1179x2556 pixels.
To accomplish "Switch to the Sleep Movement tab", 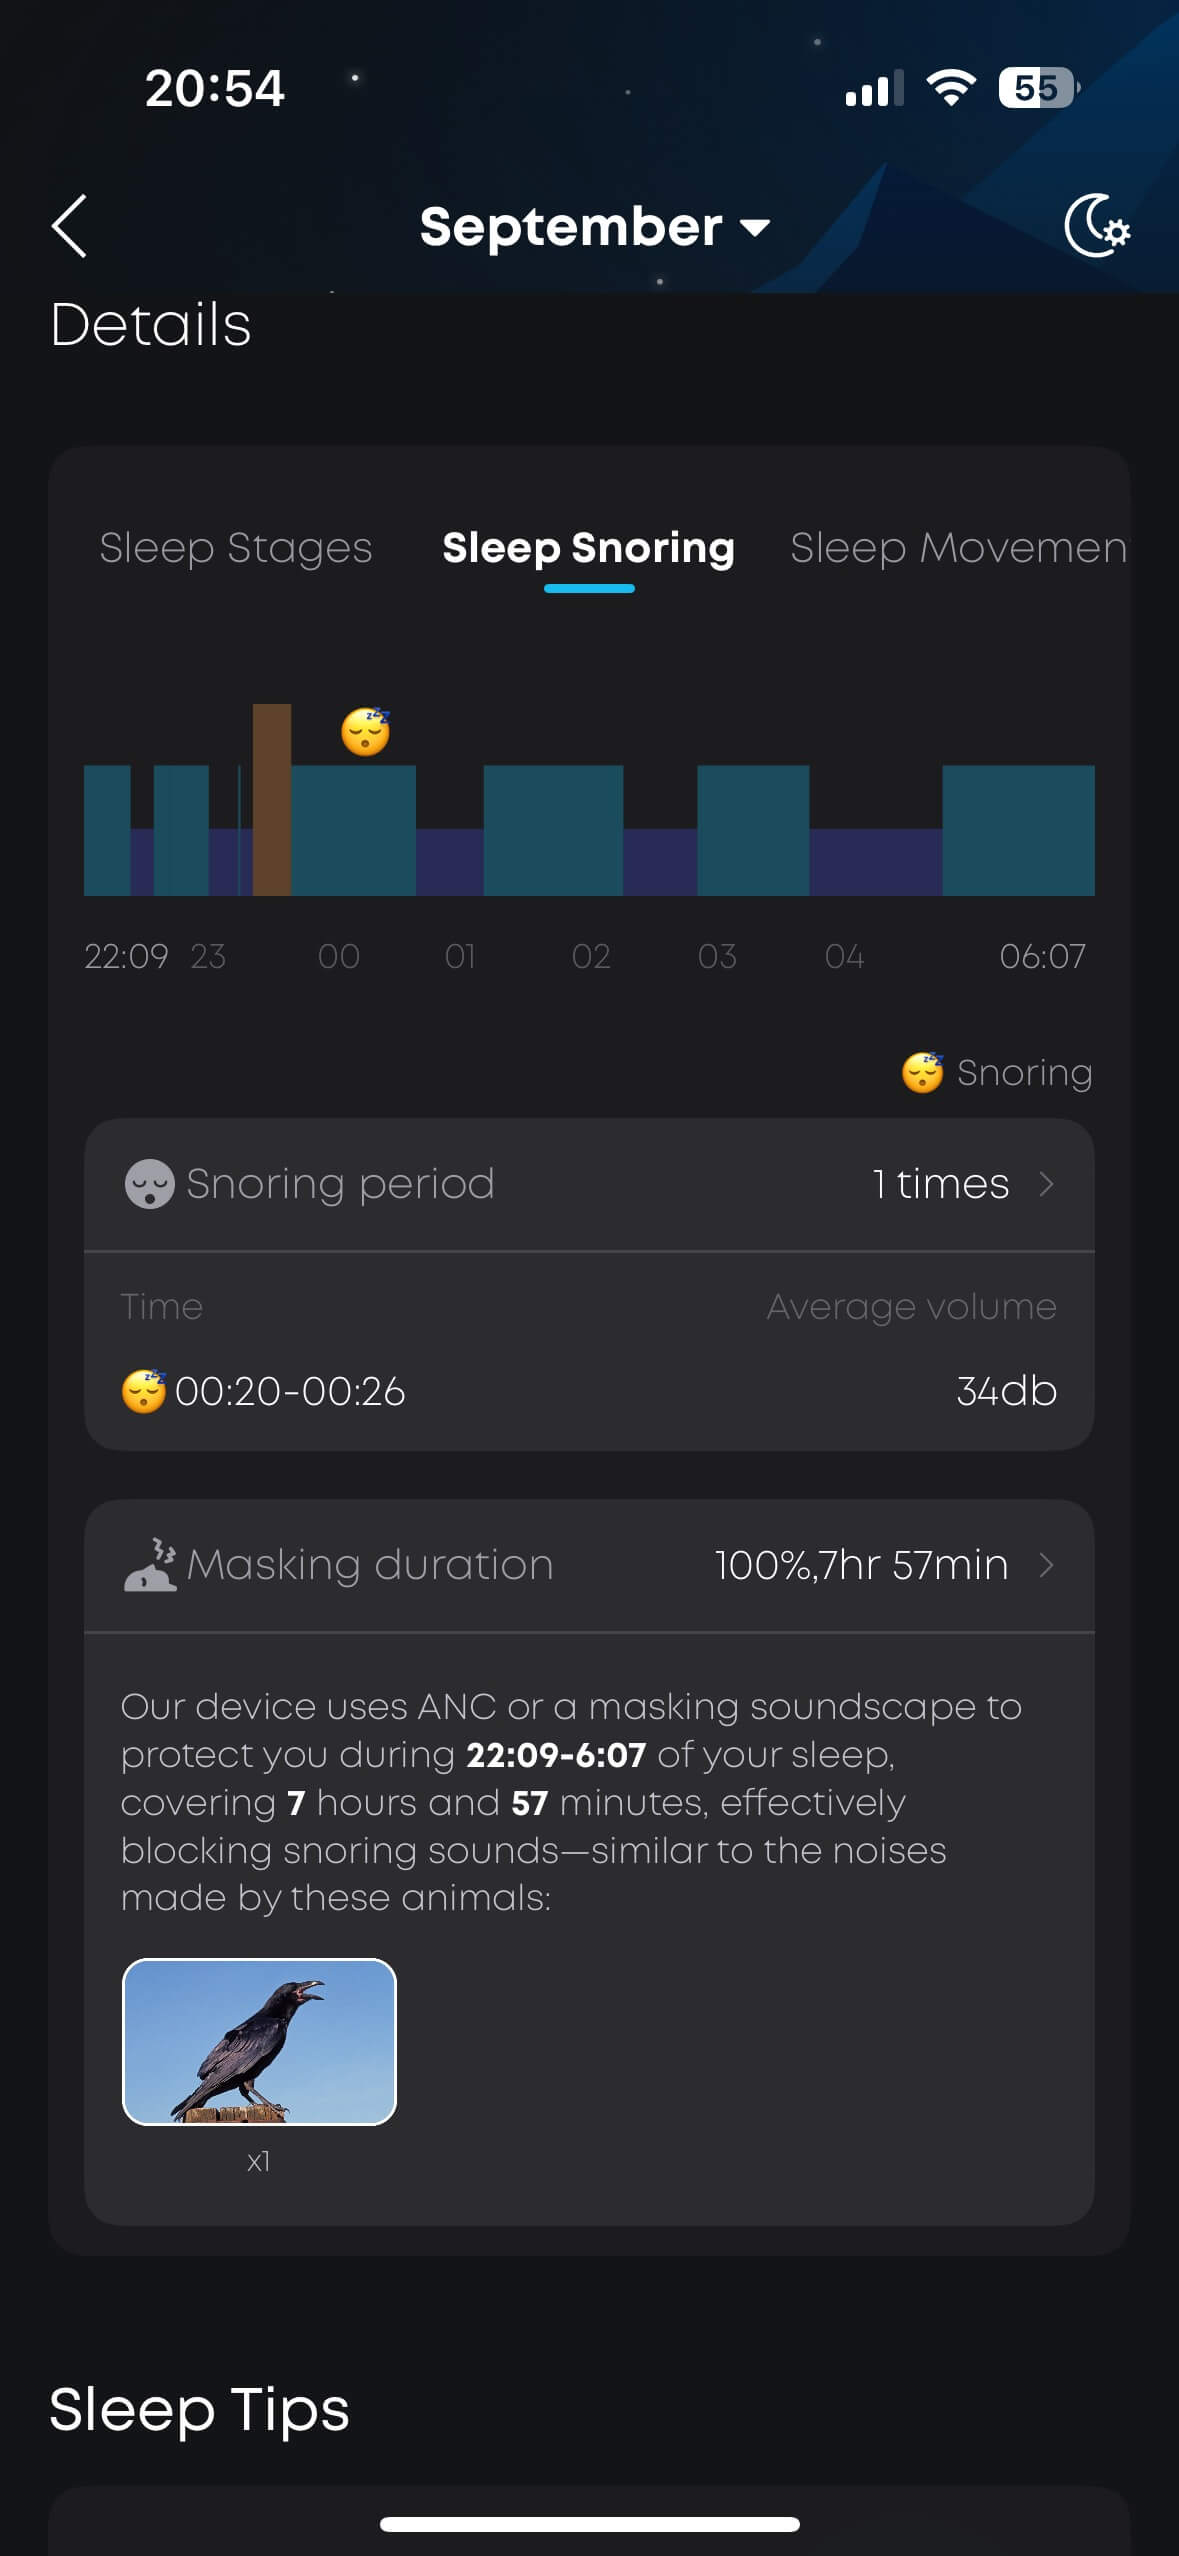I will click(x=957, y=548).
